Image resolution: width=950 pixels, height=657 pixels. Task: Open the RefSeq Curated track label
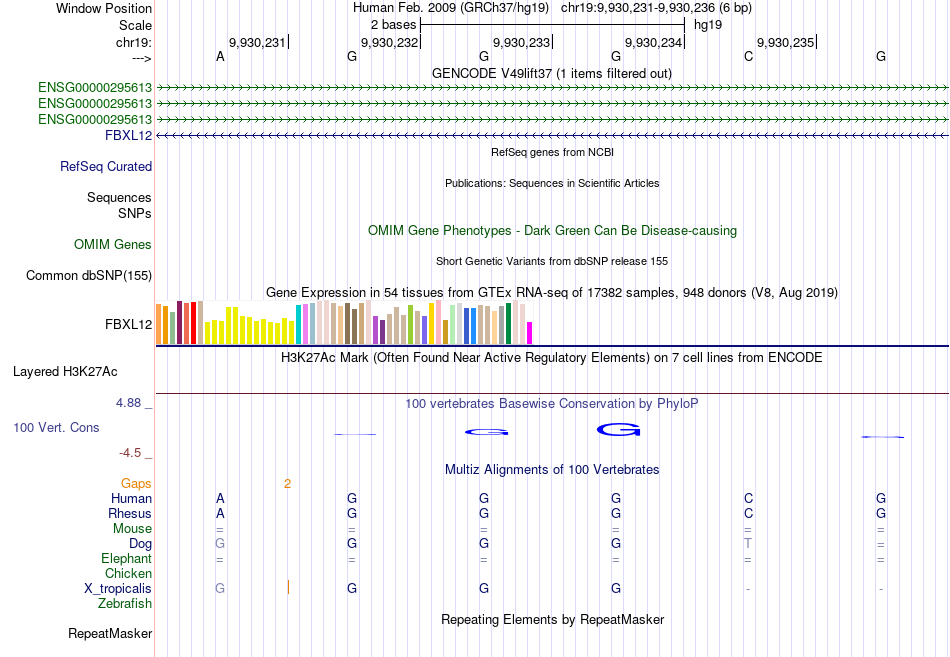pos(105,166)
